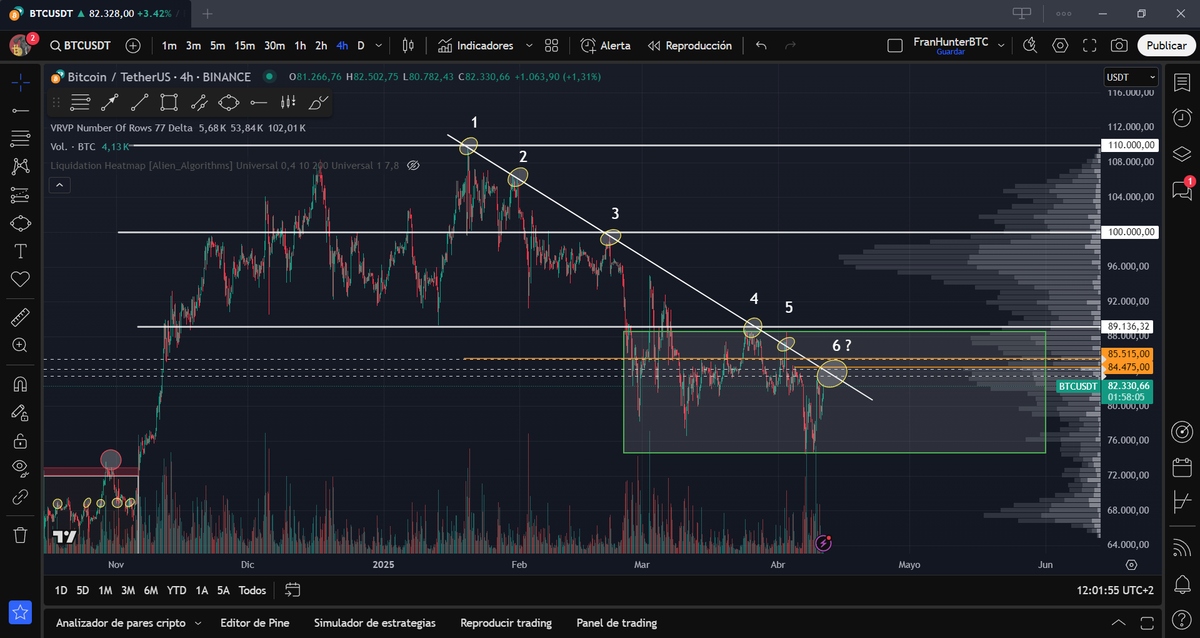Image resolution: width=1200 pixels, height=638 pixels.
Task: Create an Alerta
Action: pyautogui.click(x=606, y=46)
